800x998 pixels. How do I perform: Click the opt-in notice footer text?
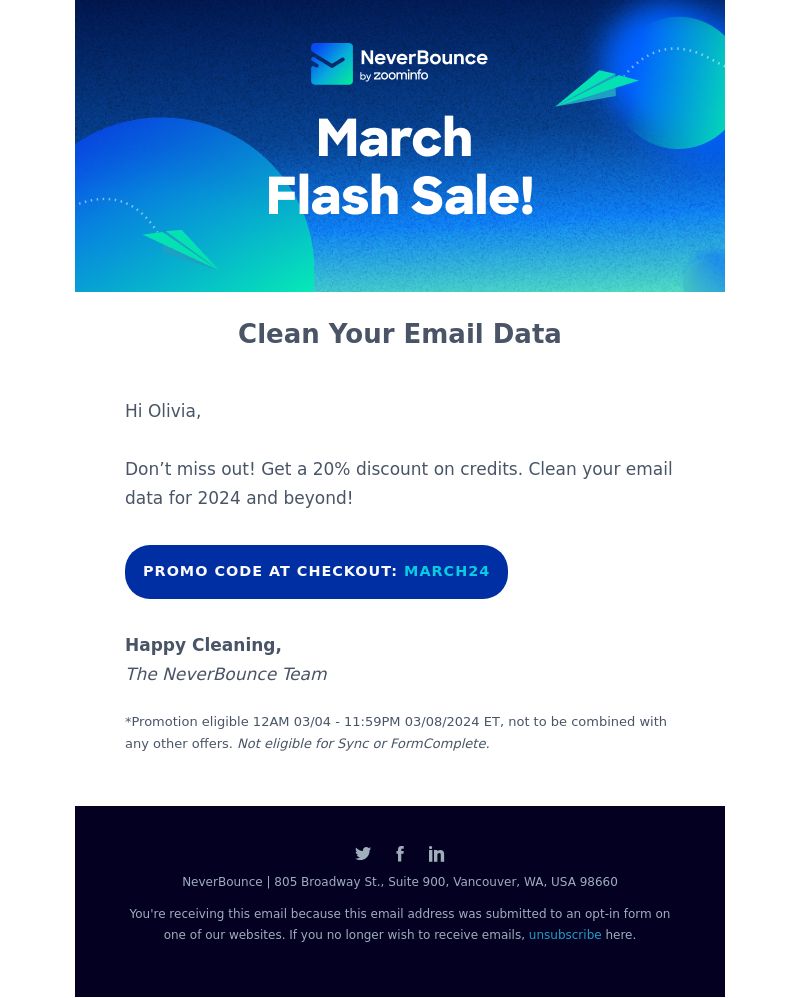click(x=400, y=924)
